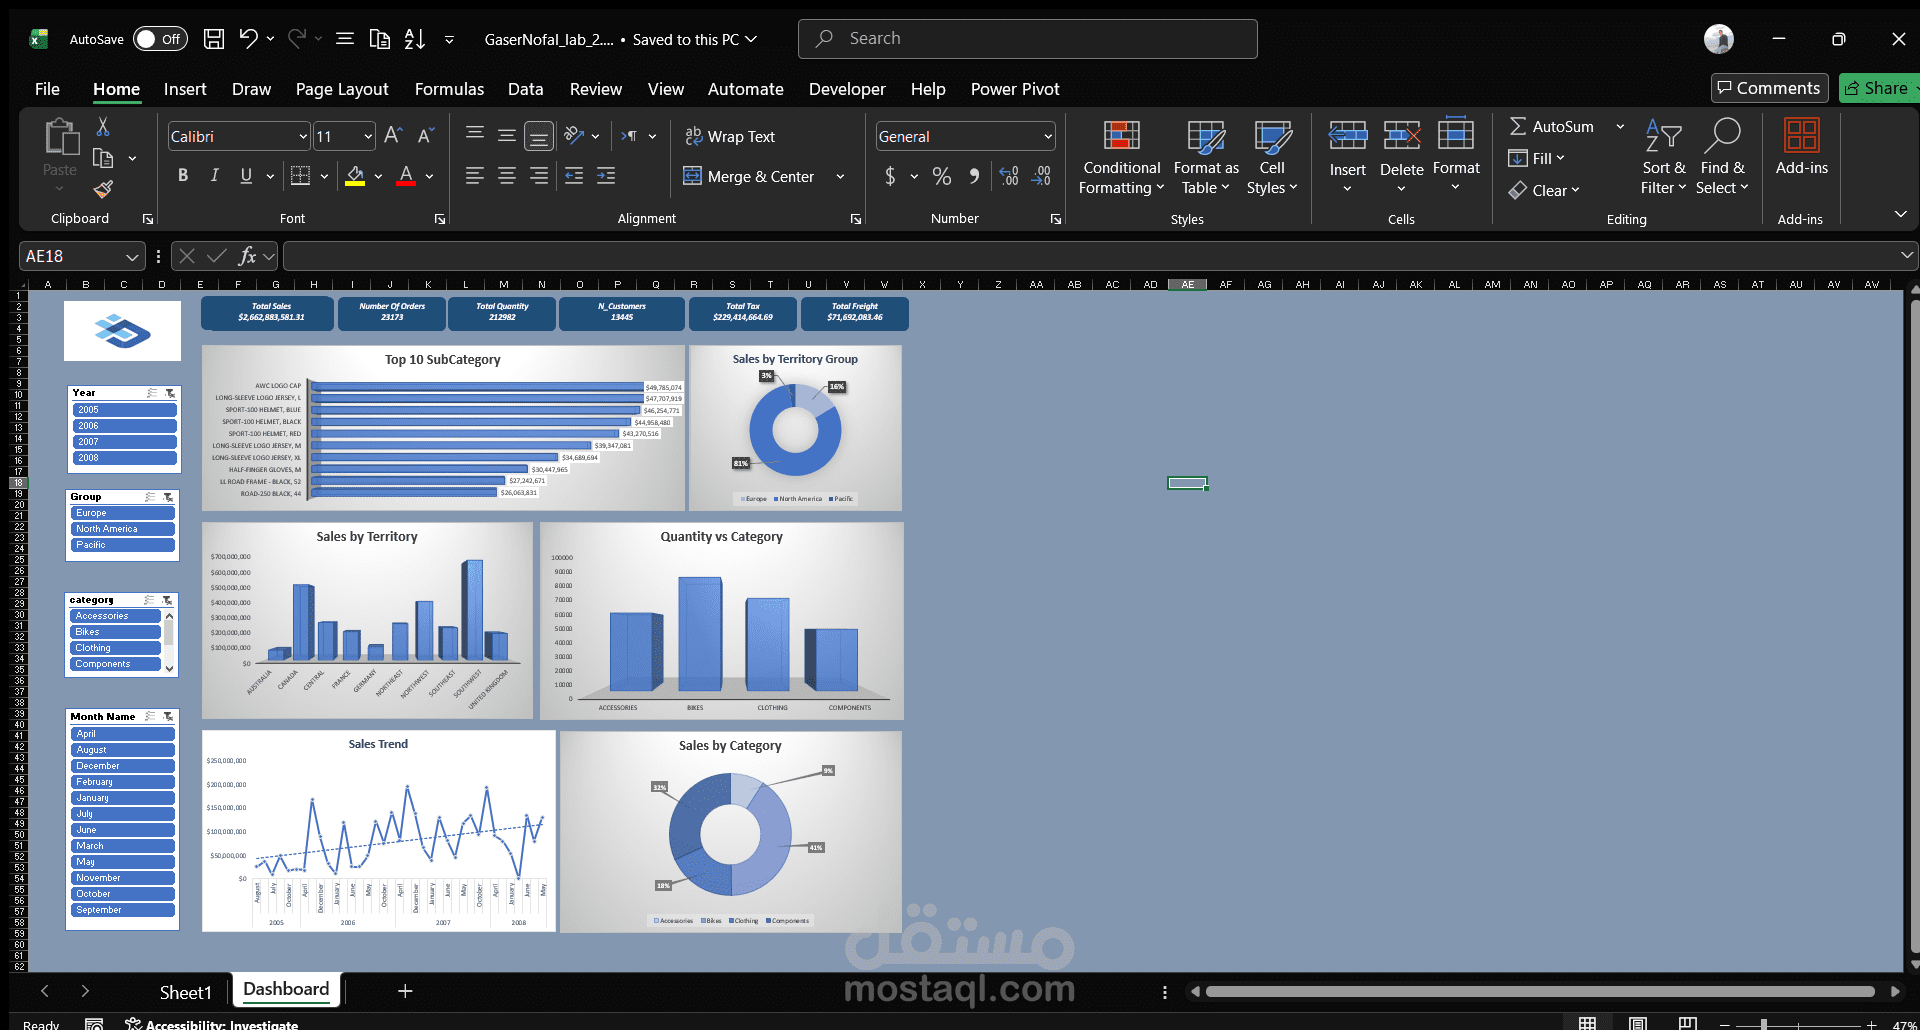1920x1030 pixels.
Task: Click the Increase Decimal icon
Action: pyautogui.click(x=1010, y=177)
